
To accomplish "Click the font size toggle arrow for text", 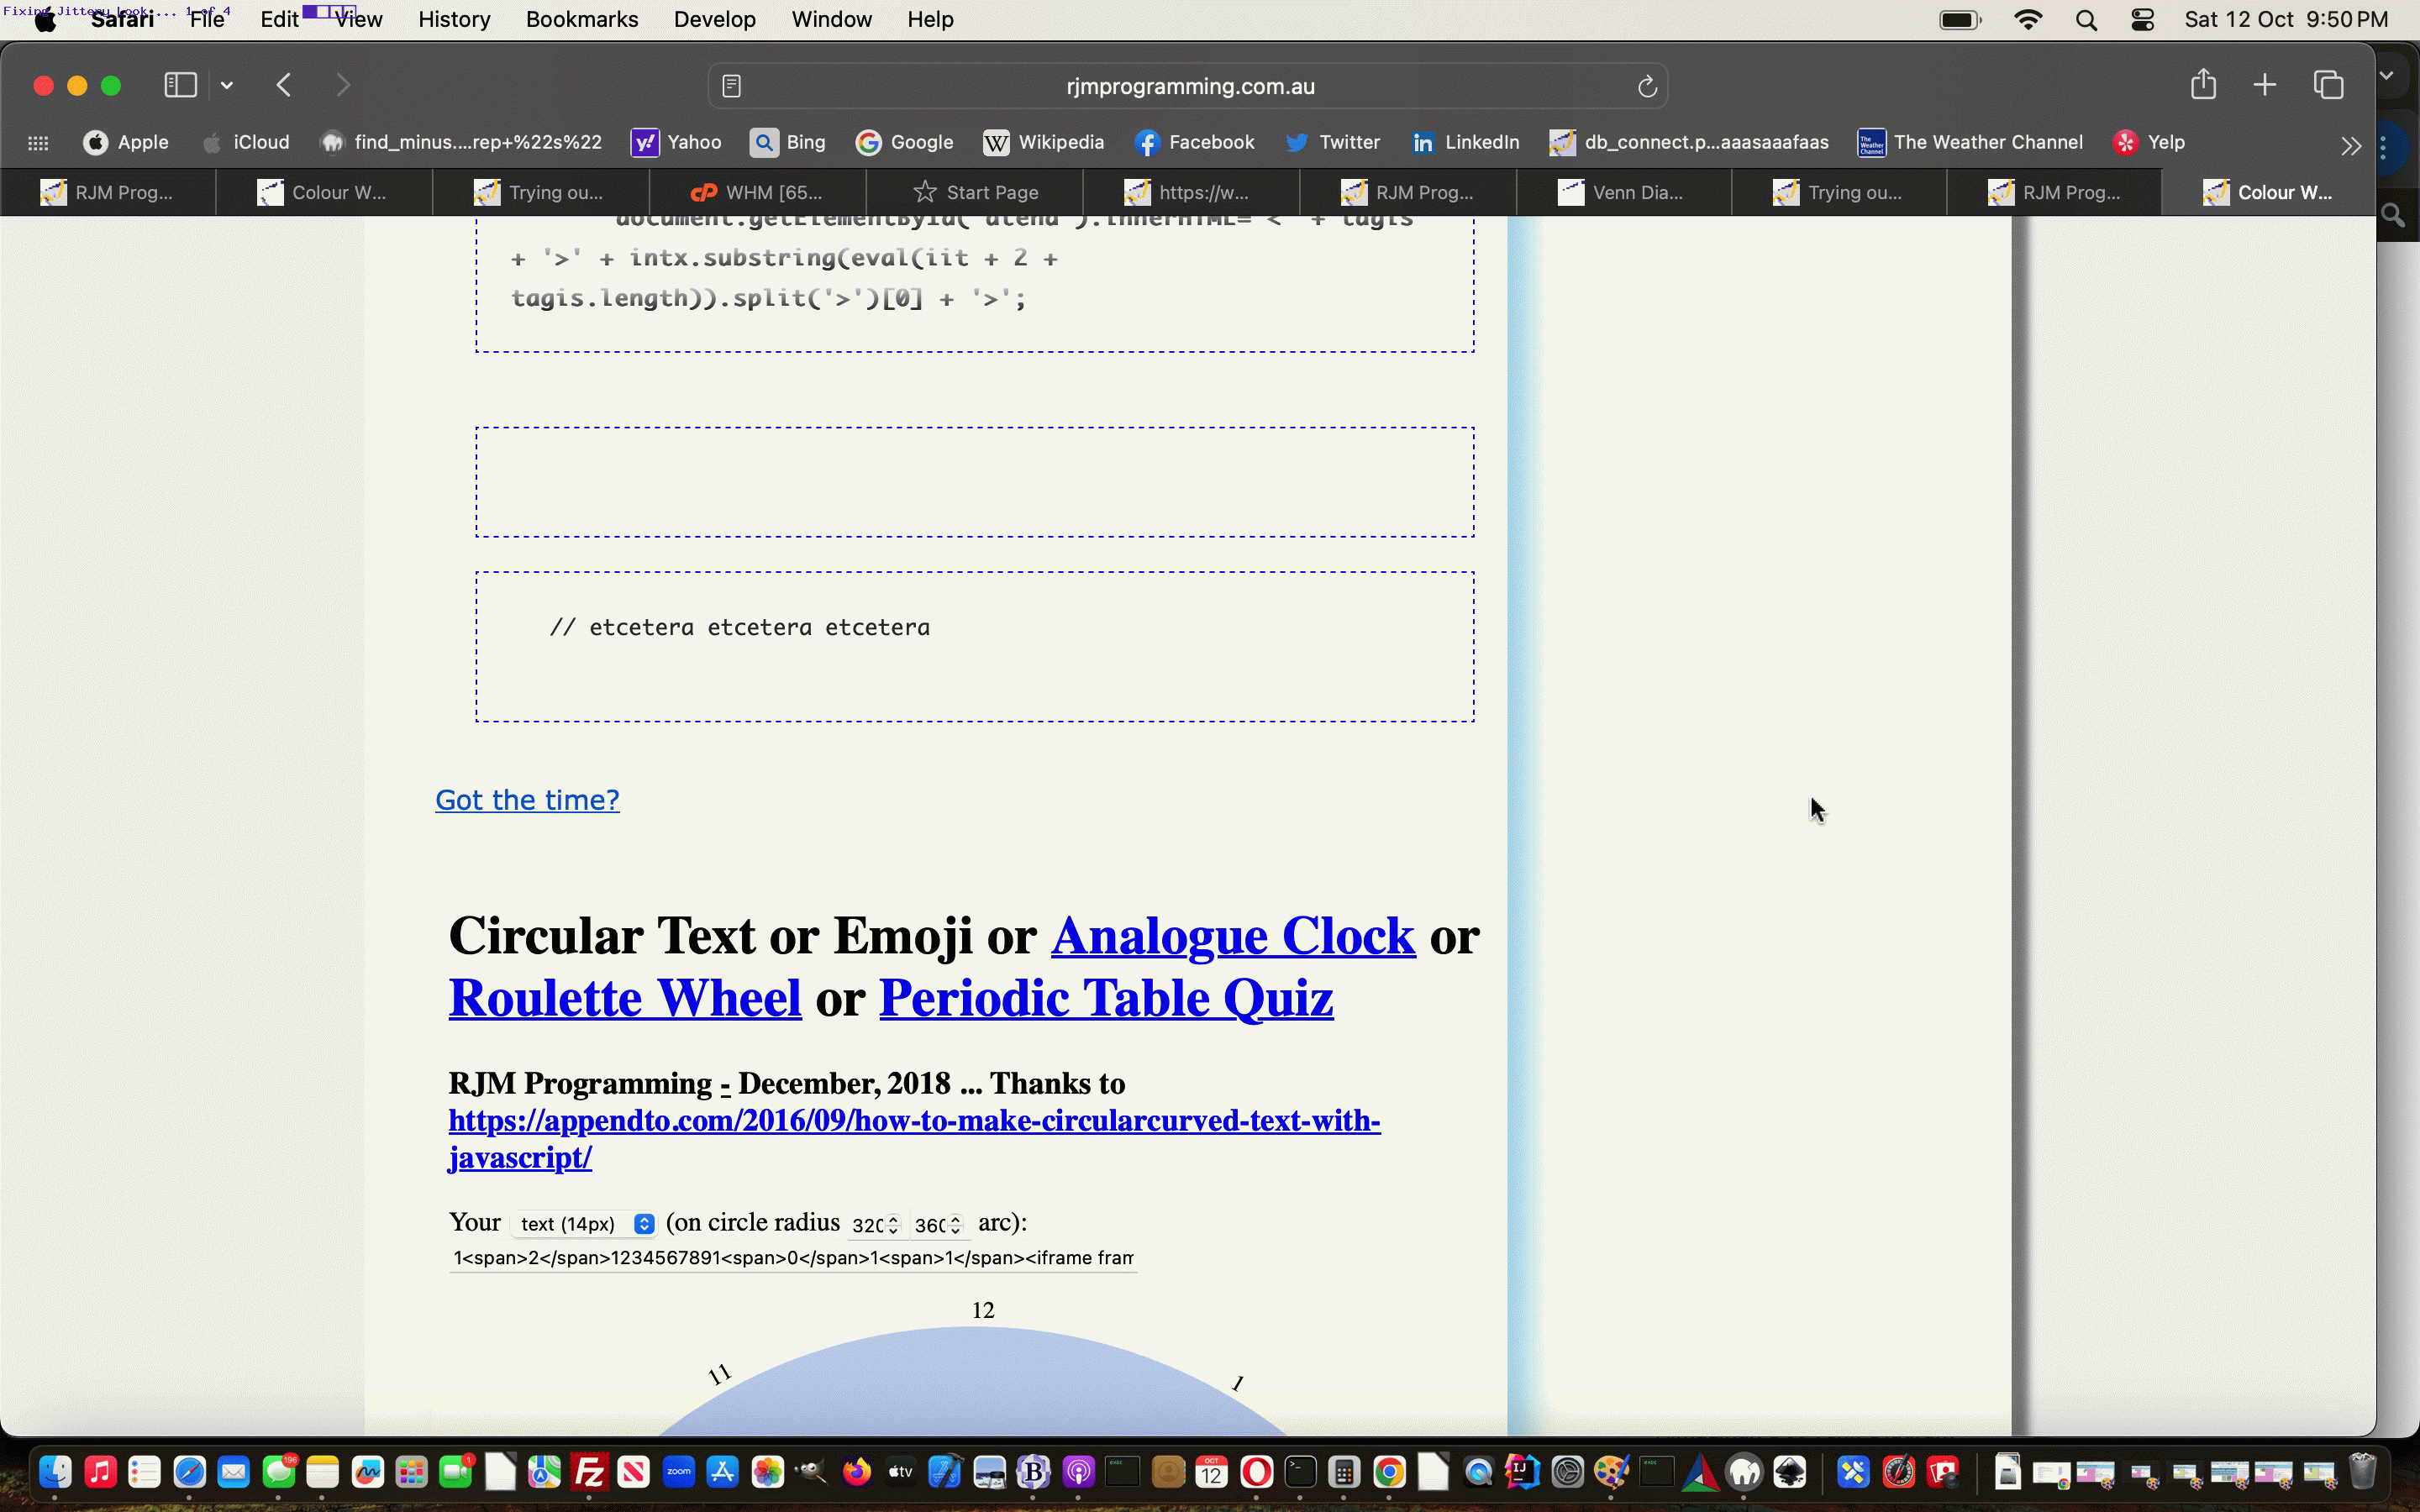I will (644, 1223).
